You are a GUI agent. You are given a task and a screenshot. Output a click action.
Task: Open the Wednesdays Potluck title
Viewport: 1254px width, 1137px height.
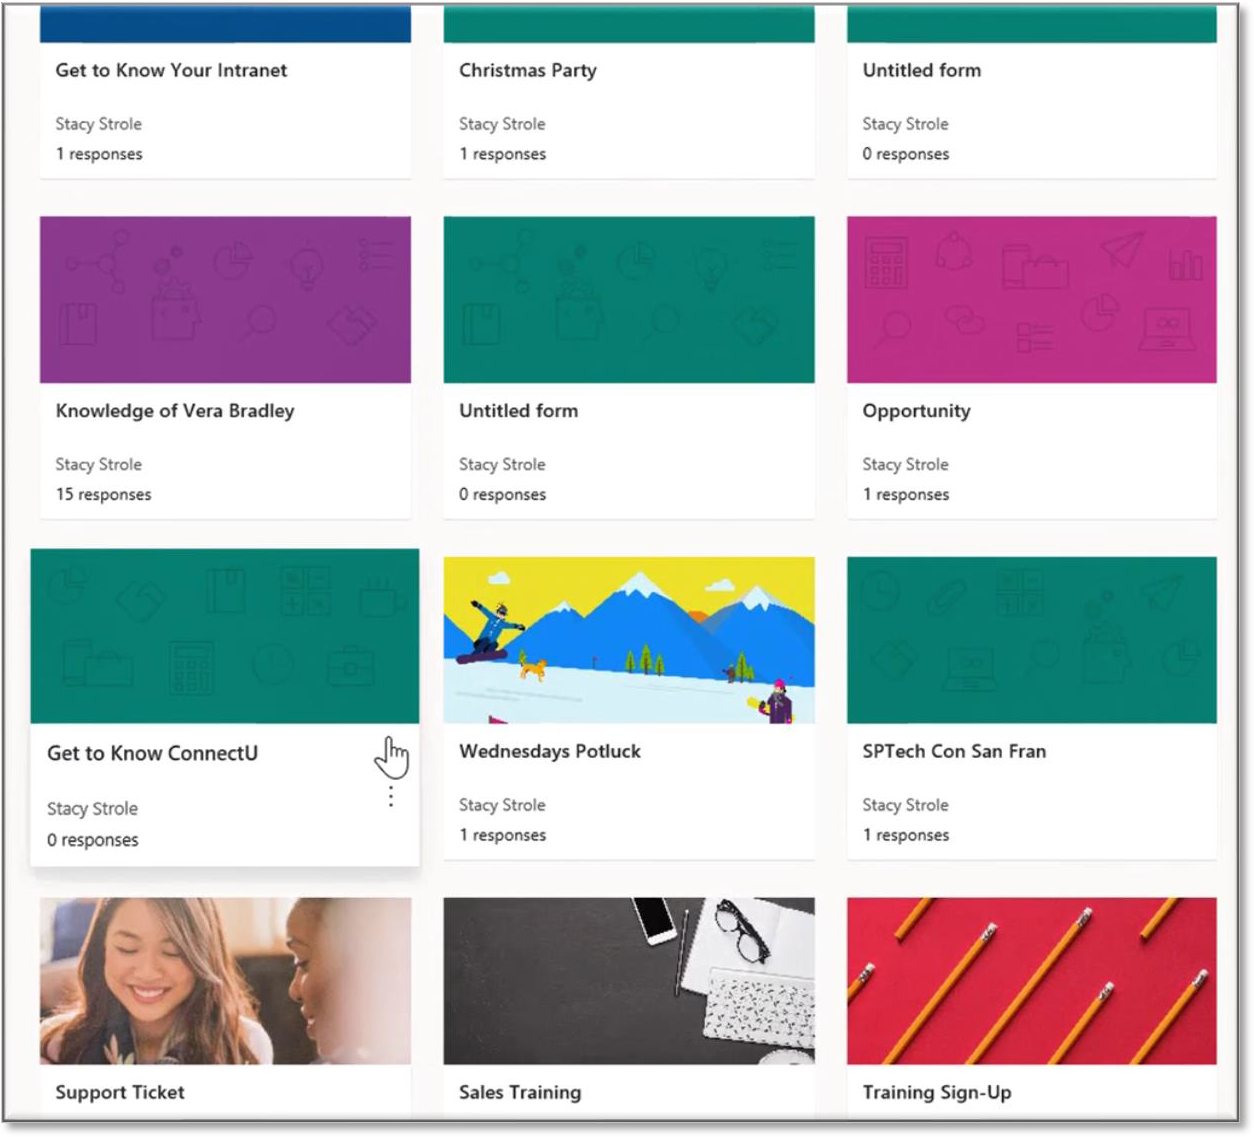pyautogui.click(x=550, y=751)
